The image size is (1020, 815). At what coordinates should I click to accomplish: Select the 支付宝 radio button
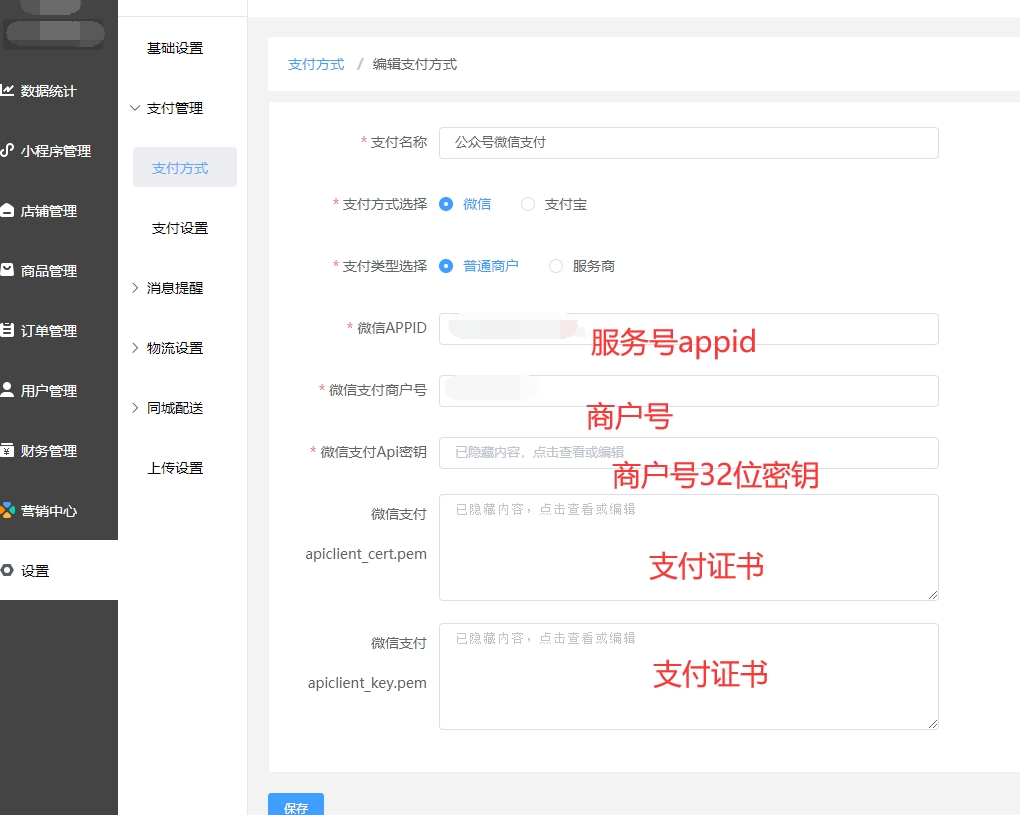pyautogui.click(x=528, y=204)
